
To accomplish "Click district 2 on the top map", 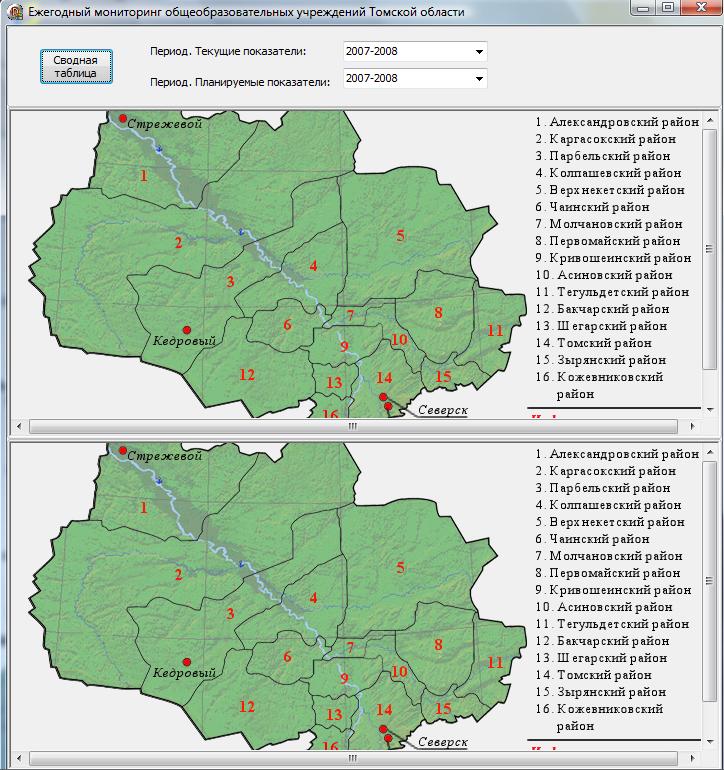I will click(178, 242).
